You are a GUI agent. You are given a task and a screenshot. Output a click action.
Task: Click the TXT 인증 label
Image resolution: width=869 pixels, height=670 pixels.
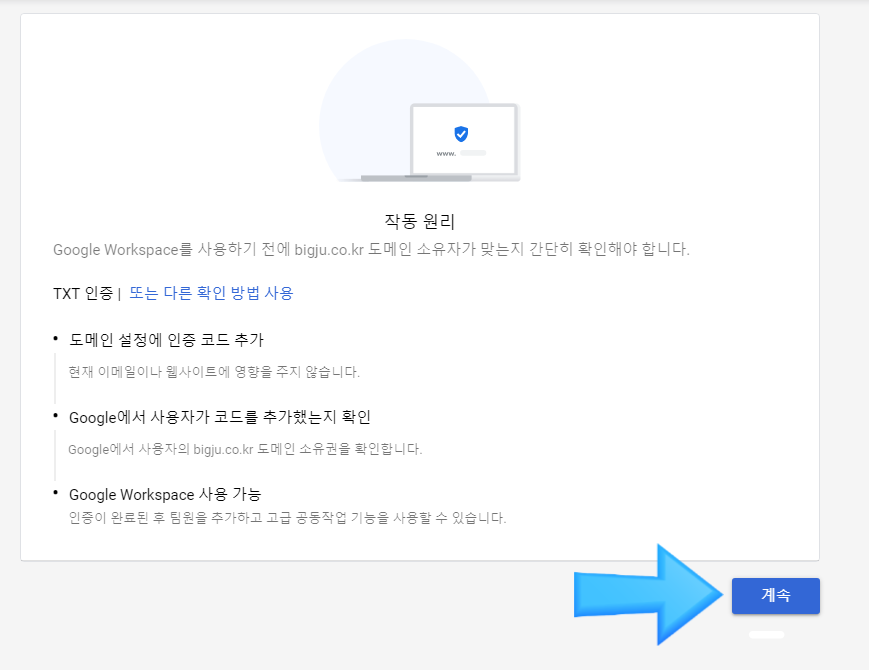click(x=83, y=293)
